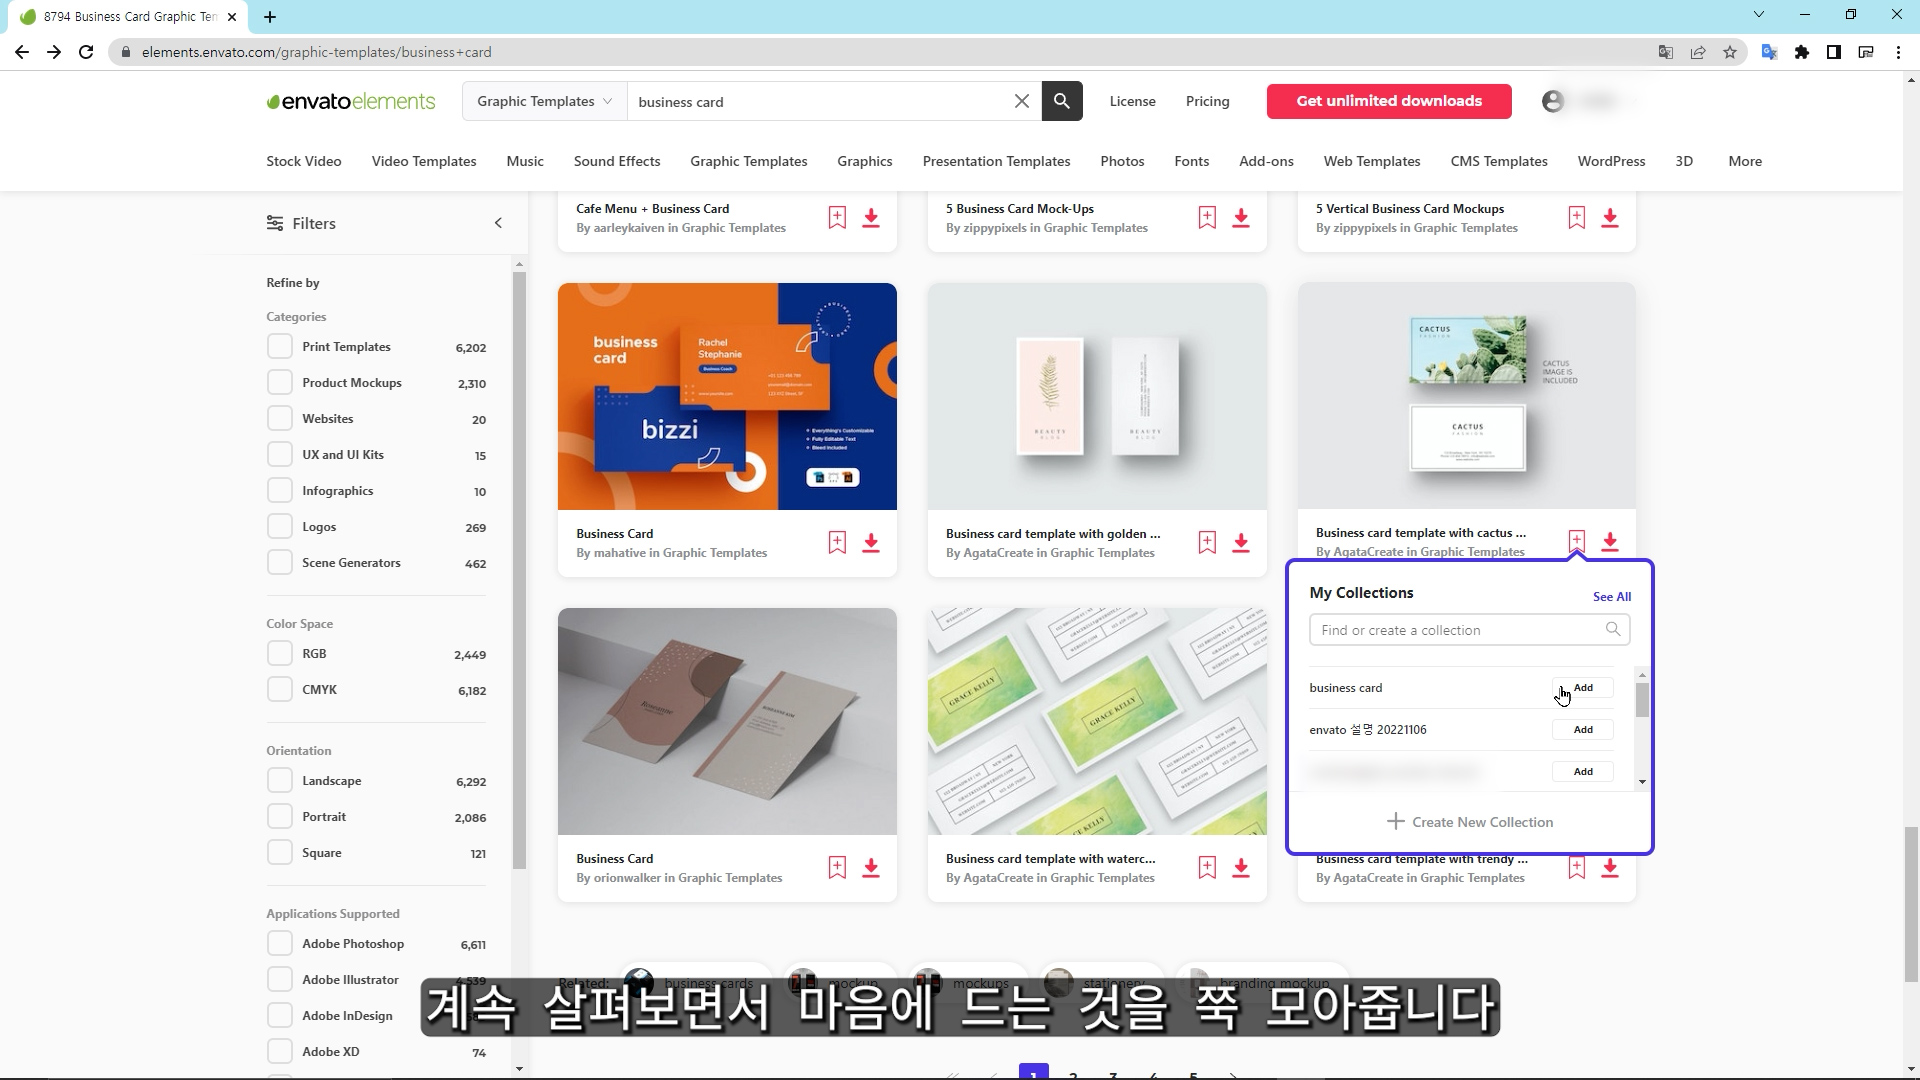Image resolution: width=1920 pixels, height=1080 pixels.
Task: Collapse the Filters panel with chevron
Action: tap(498, 223)
